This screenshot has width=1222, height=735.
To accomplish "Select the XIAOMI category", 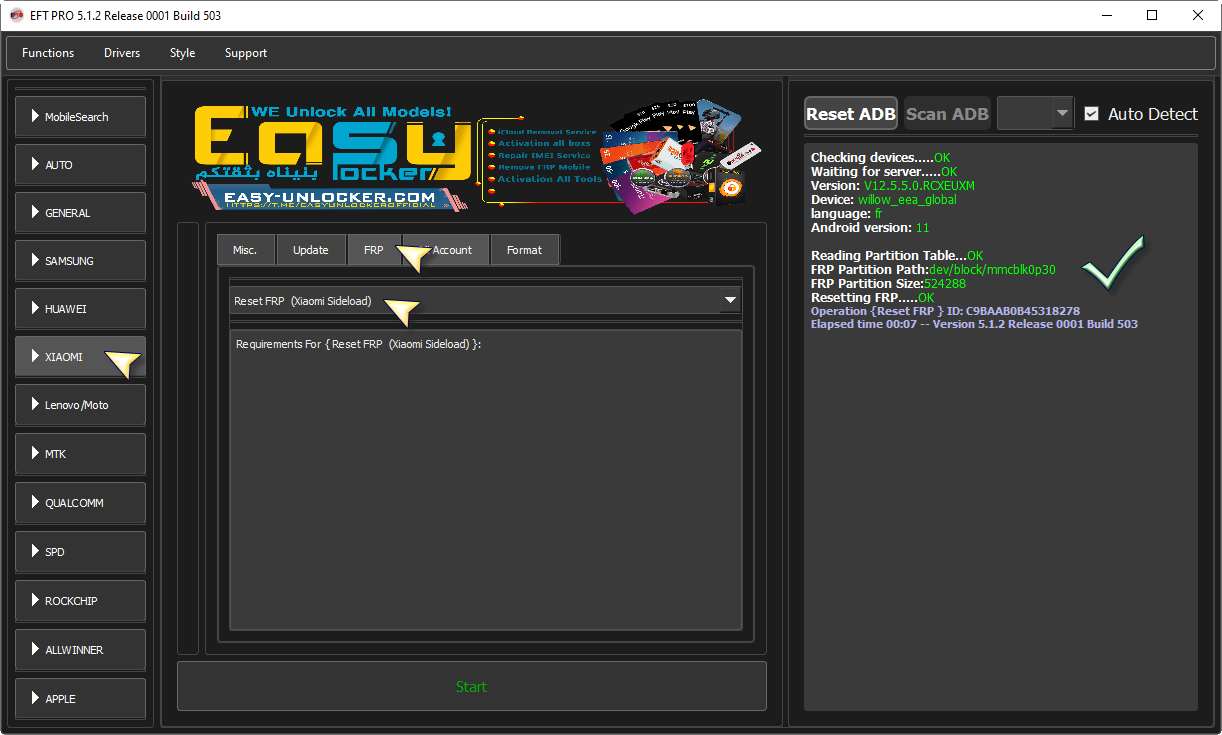I will coord(81,357).
